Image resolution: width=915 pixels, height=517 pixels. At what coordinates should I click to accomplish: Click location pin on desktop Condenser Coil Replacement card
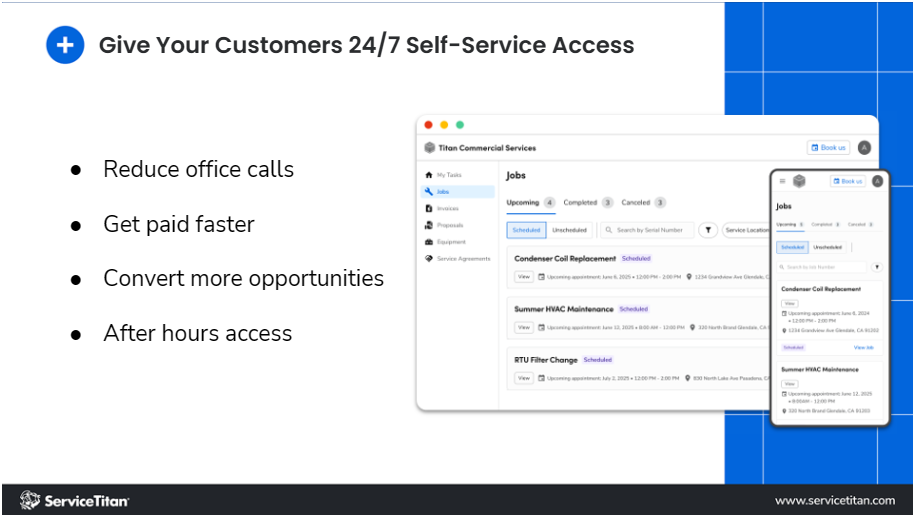[689, 277]
